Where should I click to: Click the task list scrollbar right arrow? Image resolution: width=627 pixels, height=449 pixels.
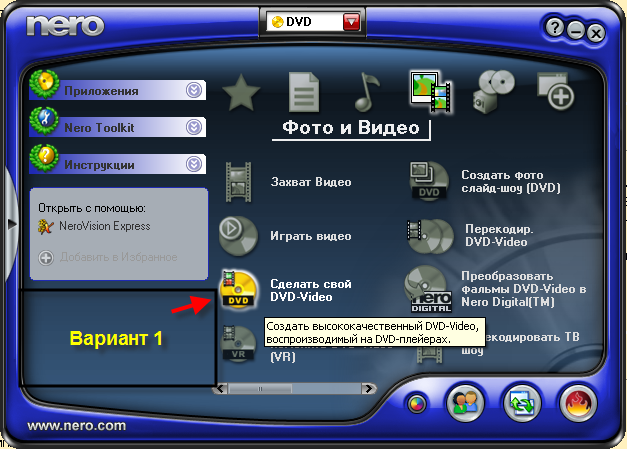pos(369,387)
